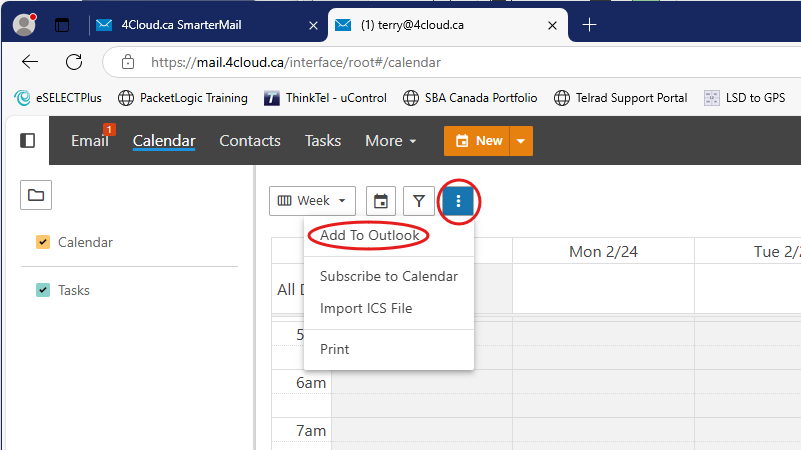Choose Subscribe to Calendar from menu
This screenshot has width=801, height=450.
(389, 276)
